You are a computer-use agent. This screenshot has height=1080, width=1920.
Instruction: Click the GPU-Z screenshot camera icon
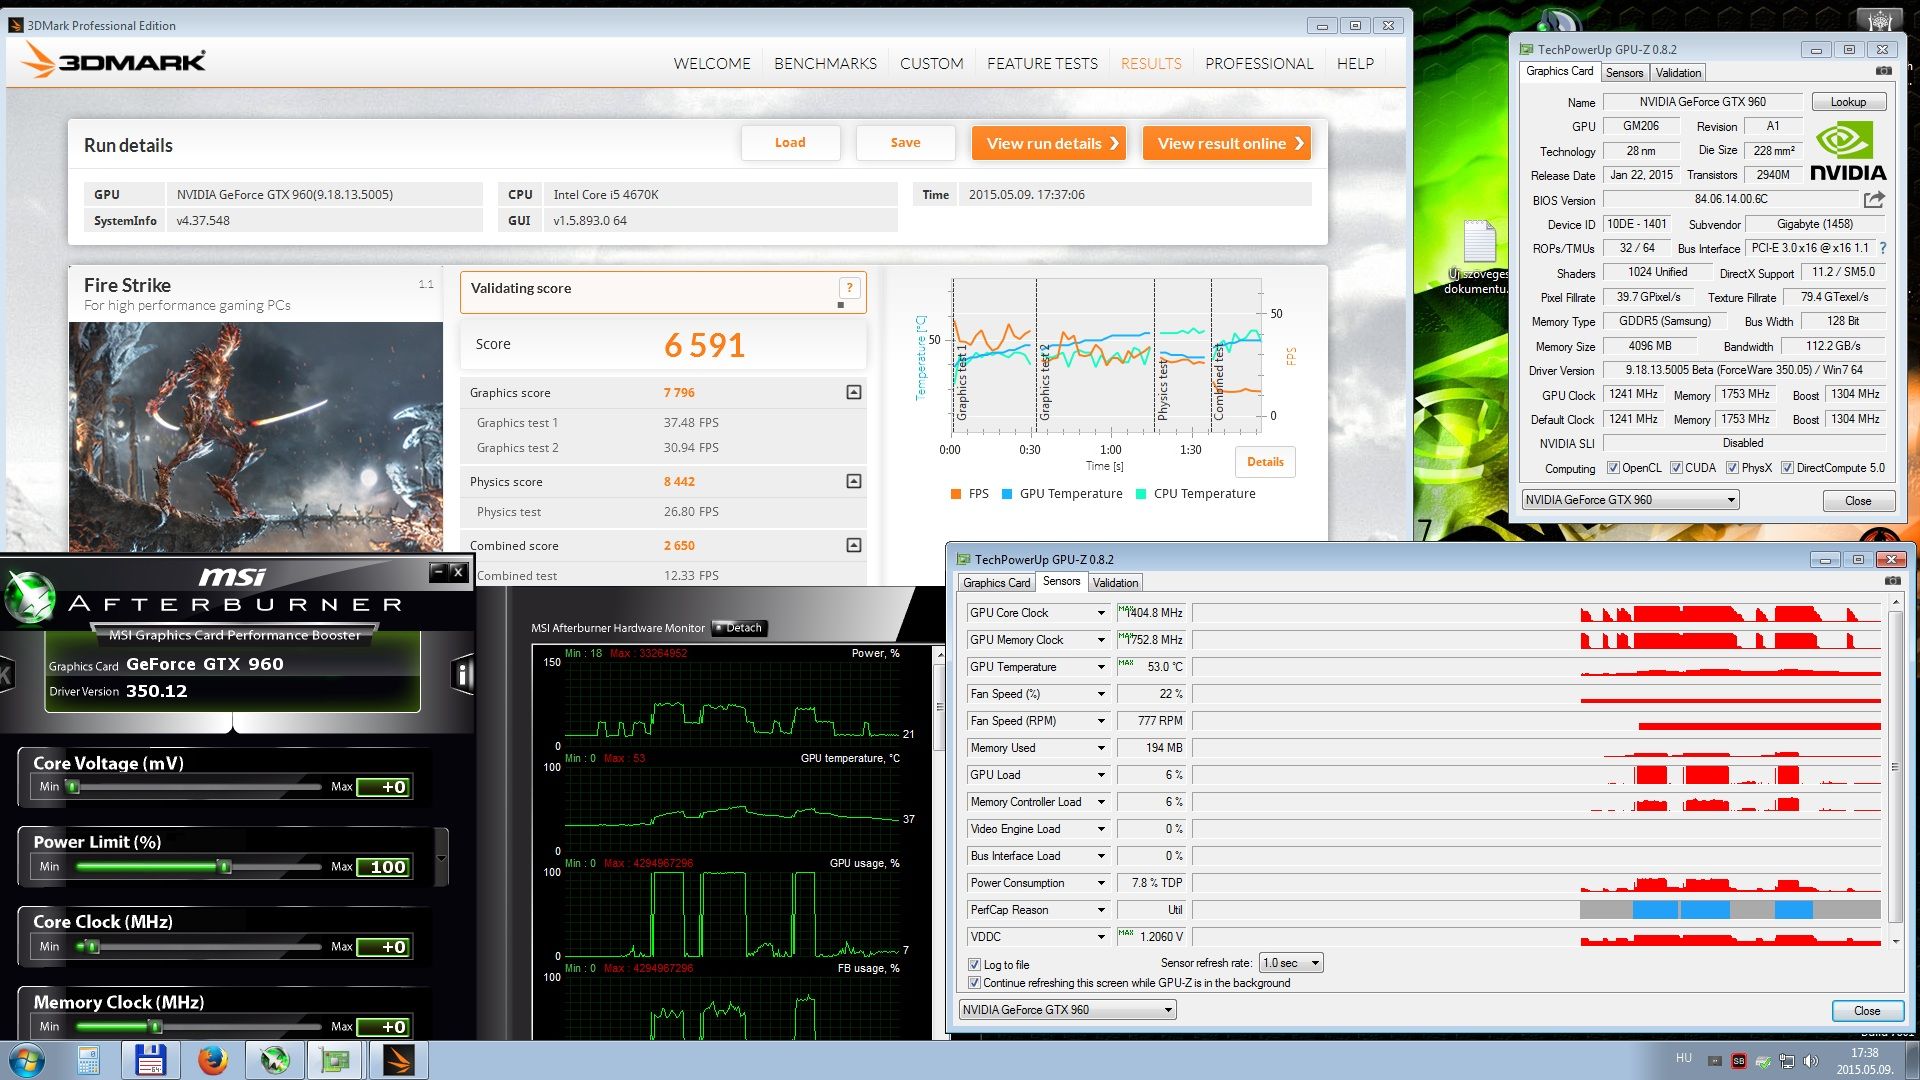tap(1883, 71)
